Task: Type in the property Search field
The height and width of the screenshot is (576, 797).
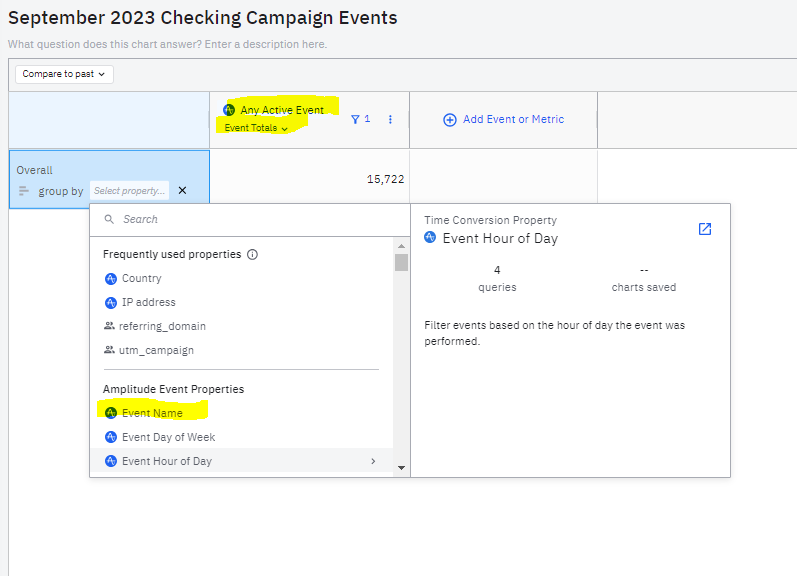Action: pyautogui.click(x=250, y=219)
